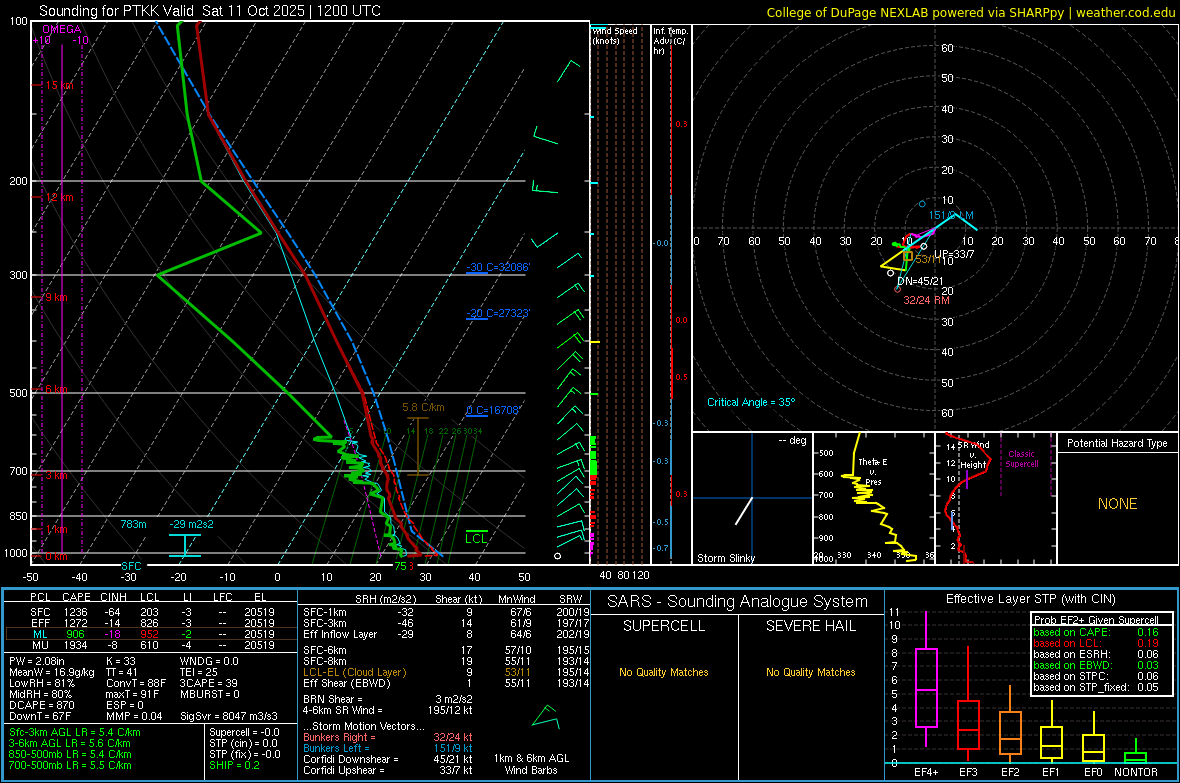Viewport: 1180px width, 783px height.
Task: Click the SigSvr = 8047 m3/s3 value
Action: pyautogui.click(x=229, y=716)
